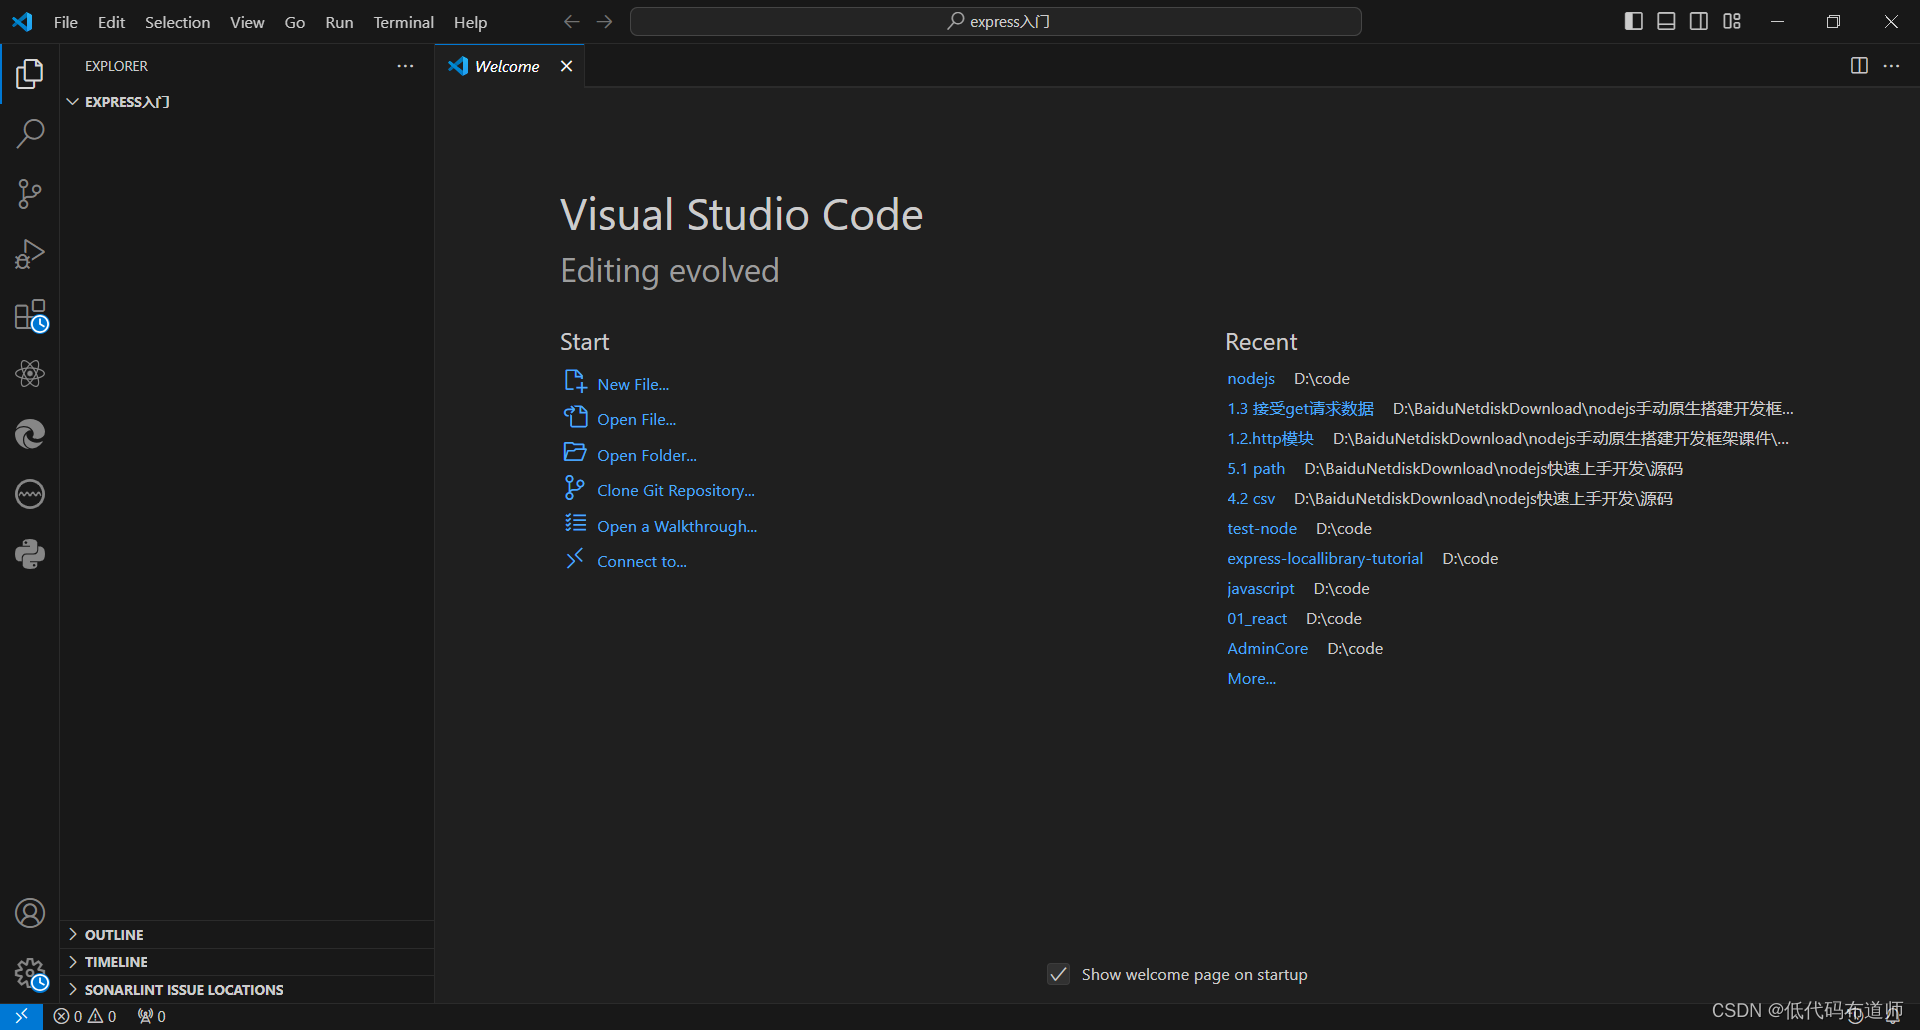Open the Manage gear icon
This screenshot has width=1920, height=1030.
[30, 973]
